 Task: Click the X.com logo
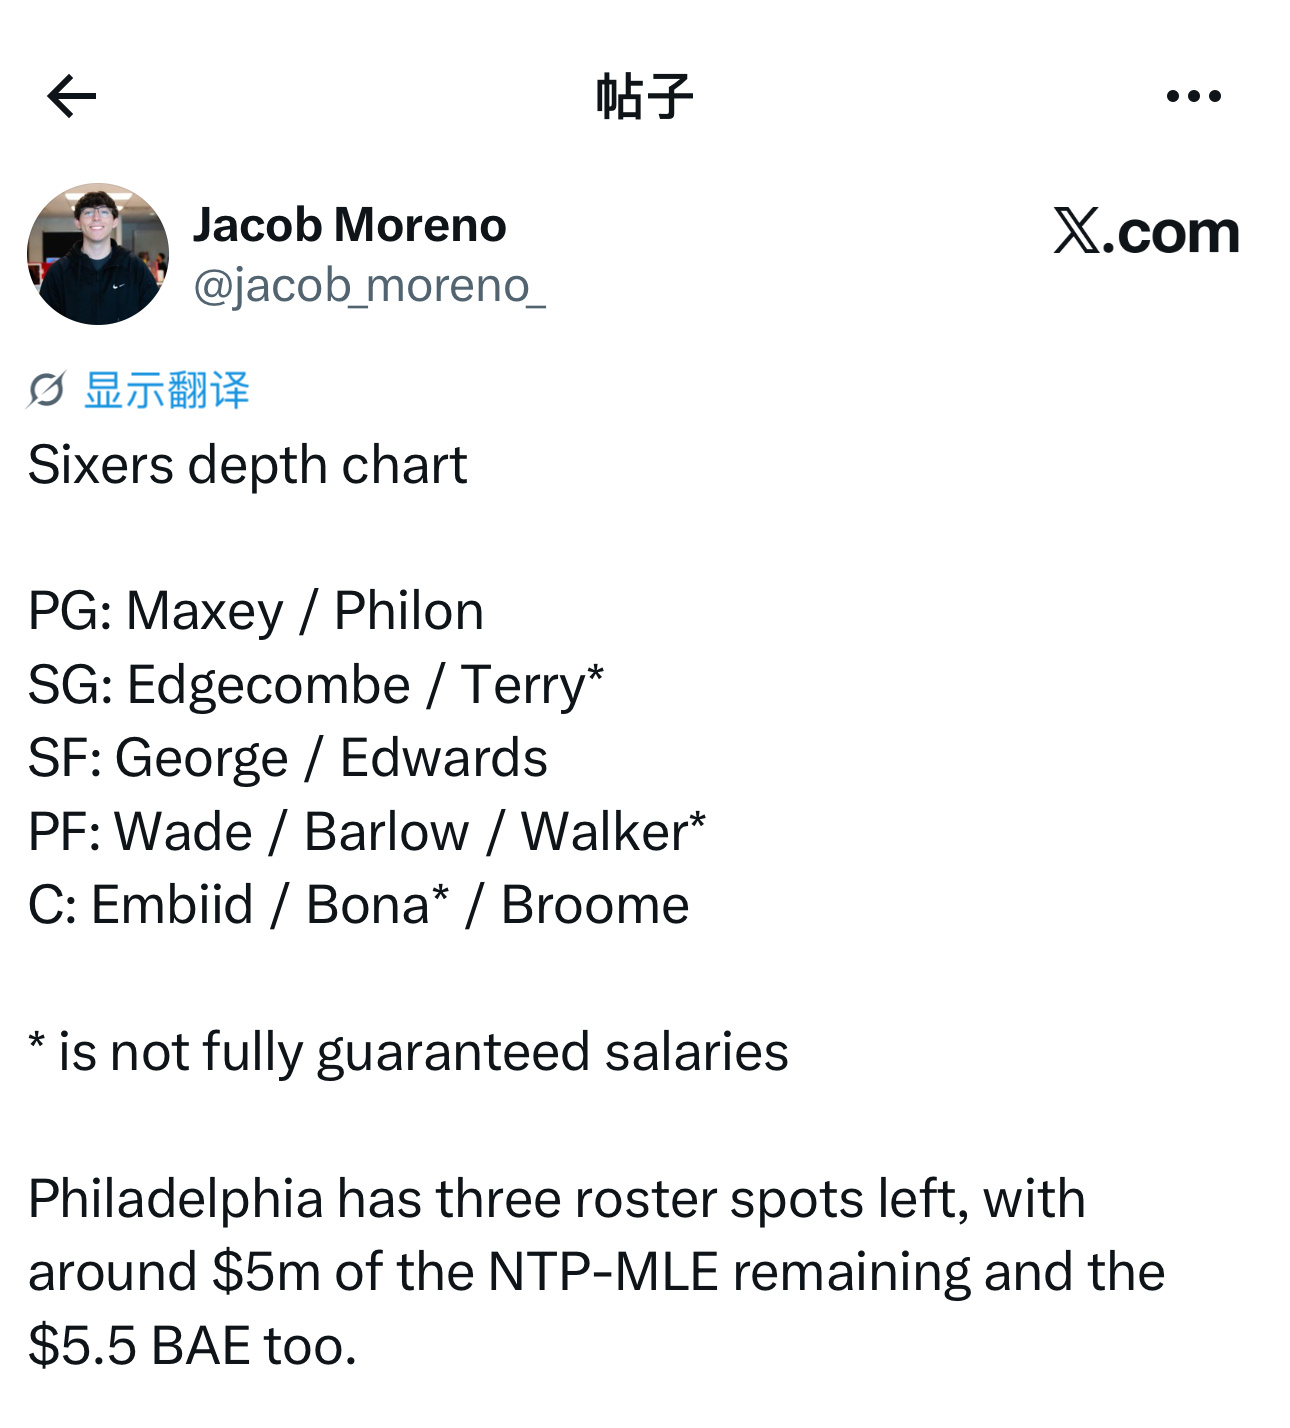1147,232
